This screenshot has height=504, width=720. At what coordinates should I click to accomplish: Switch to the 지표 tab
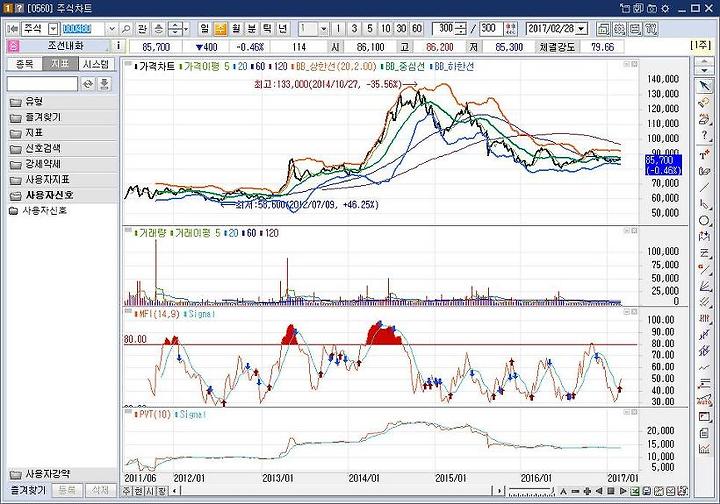point(60,64)
